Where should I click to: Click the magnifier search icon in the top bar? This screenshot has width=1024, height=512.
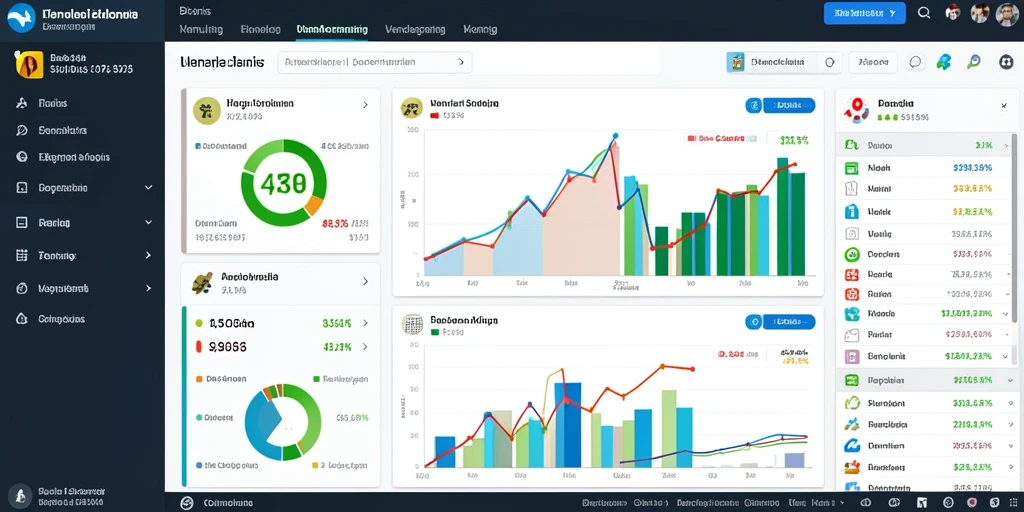pyautogui.click(x=924, y=12)
